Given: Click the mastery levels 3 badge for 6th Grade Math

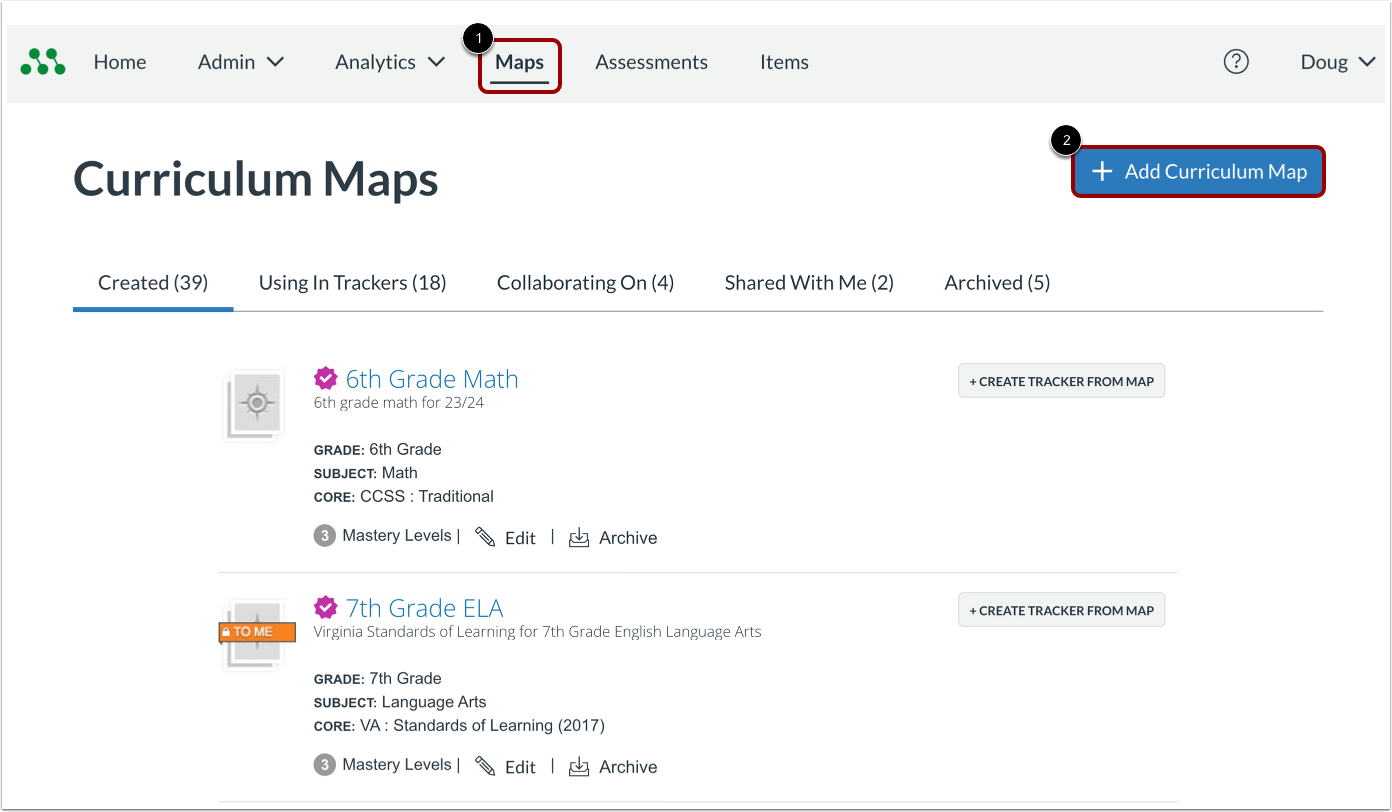Looking at the screenshot, I should (x=324, y=536).
